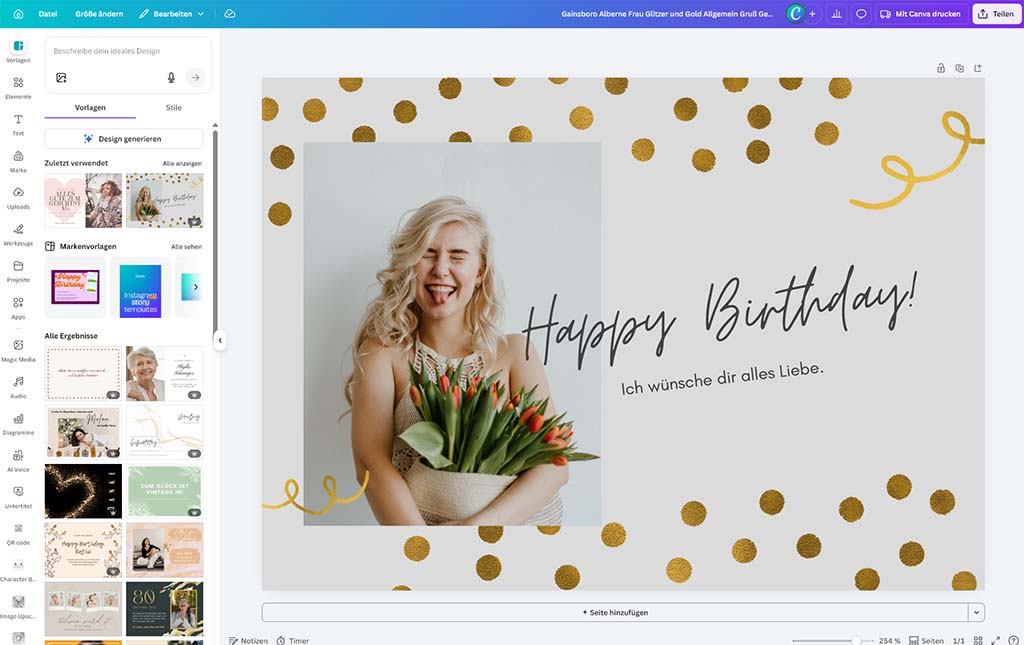Click the add image icon in prompt box
Viewport: 1024px width, 645px height.
[61, 78]
